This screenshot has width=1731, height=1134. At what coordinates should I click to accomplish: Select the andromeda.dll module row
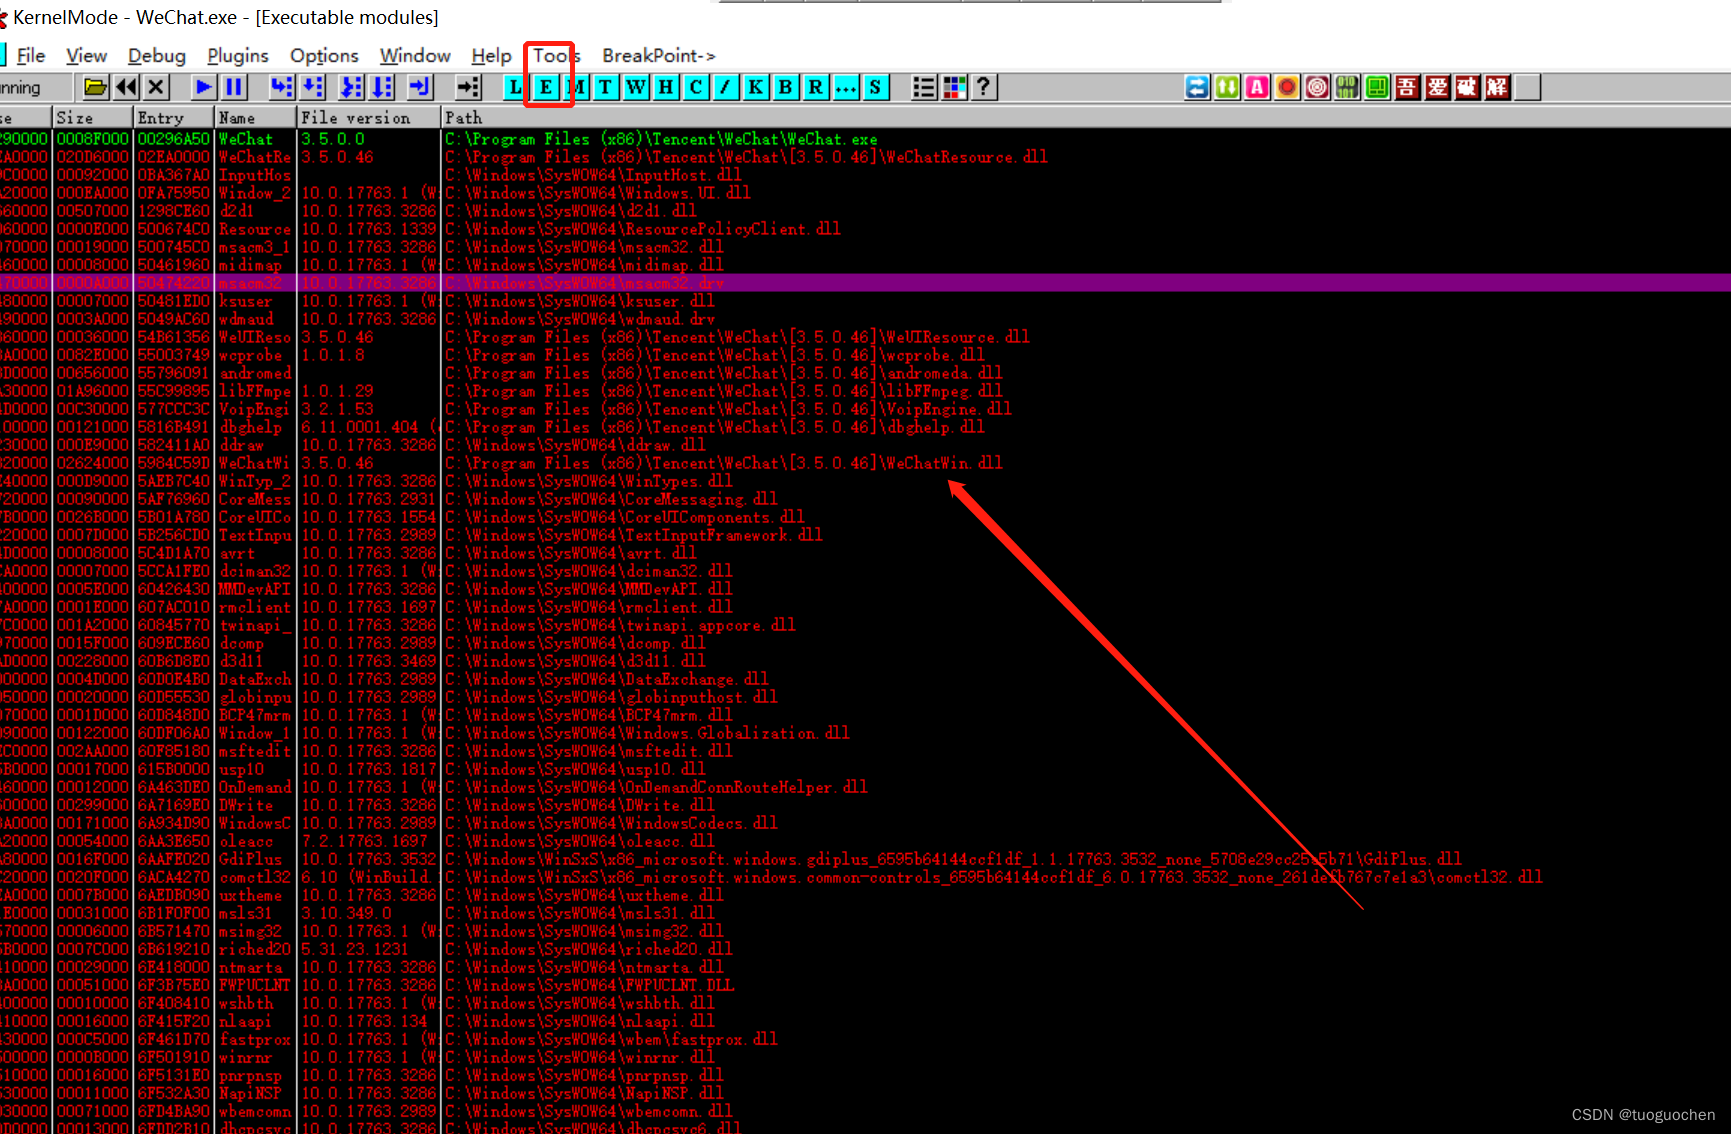pyautogui.click(x=865, y=373)
